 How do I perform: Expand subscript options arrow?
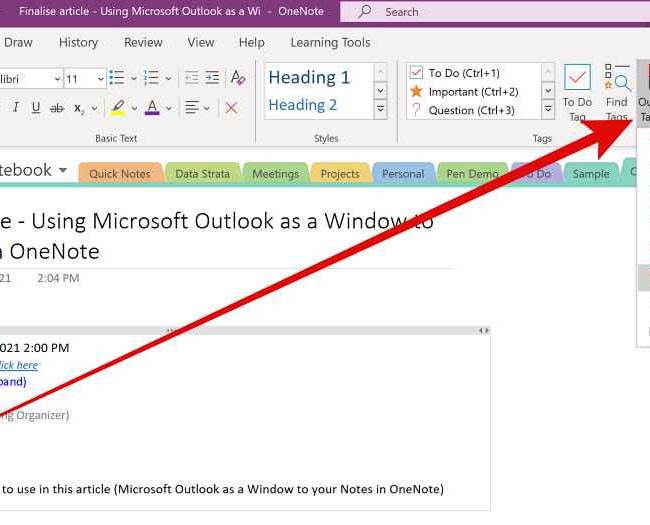(x=95, y=108)
